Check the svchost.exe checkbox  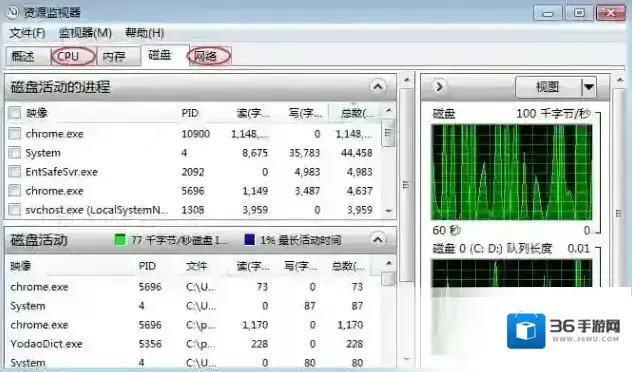[x=15, y=210]
